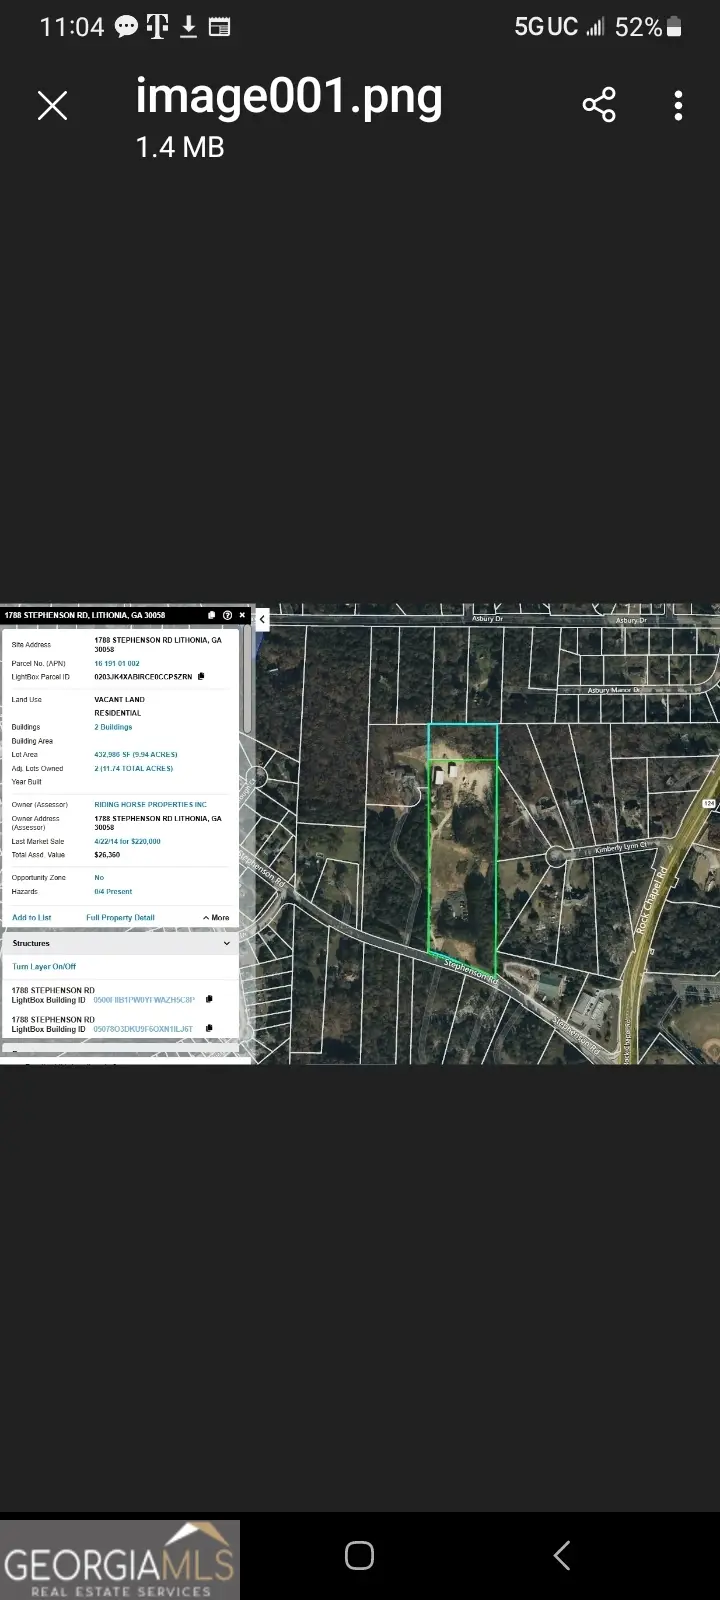Open building ID 05078O3DKU9F6OXN1ILJ6T
The image size is (720, 1600).
[143, 1029]
